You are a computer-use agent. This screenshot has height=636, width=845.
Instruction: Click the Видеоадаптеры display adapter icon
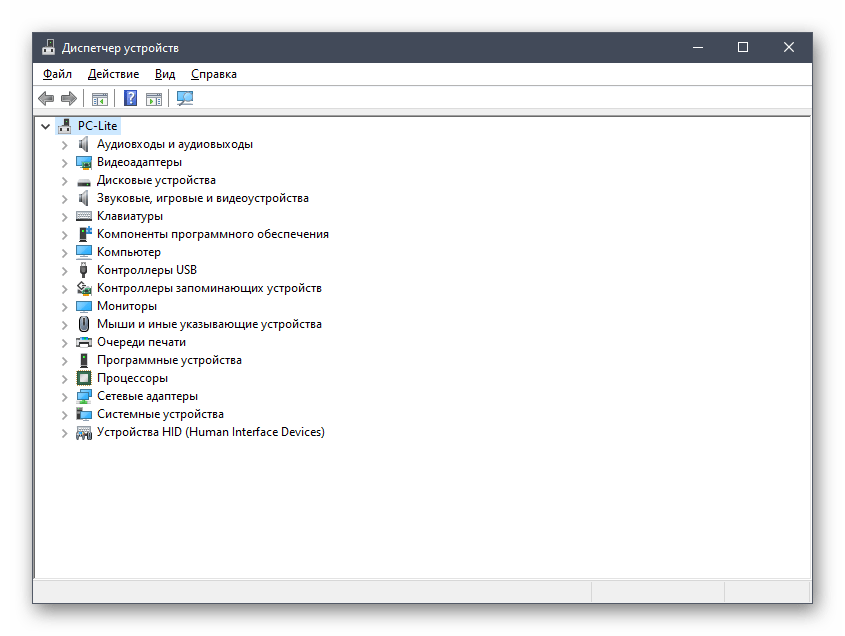point(84,162)
